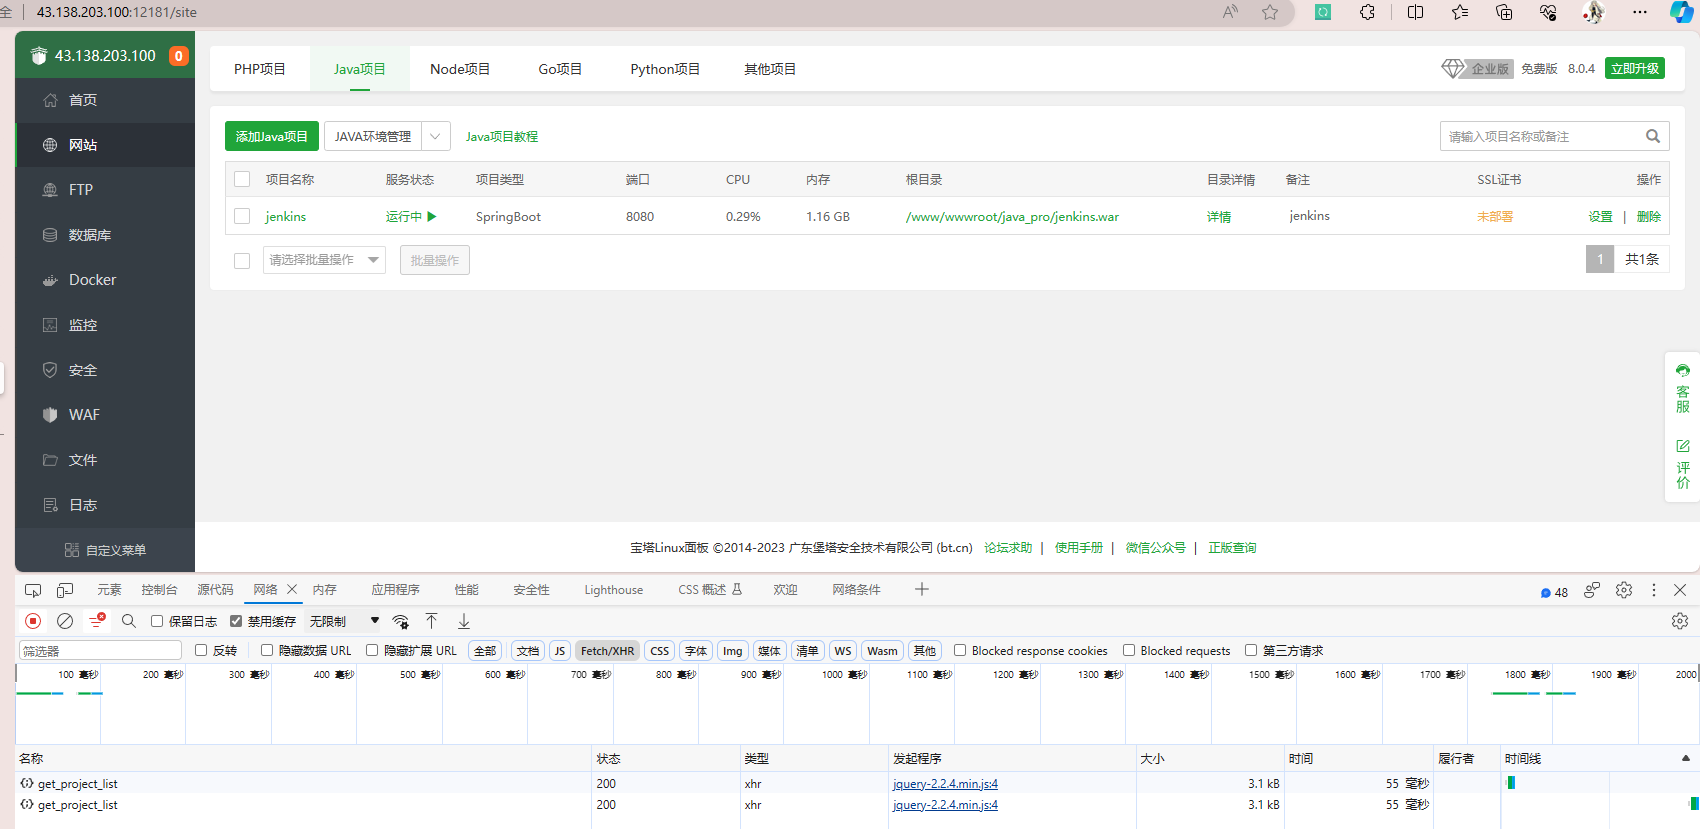Enable Blocked requests checkbox
The height and width of the screenshot is (829, 1700).
coord(1129,650)
